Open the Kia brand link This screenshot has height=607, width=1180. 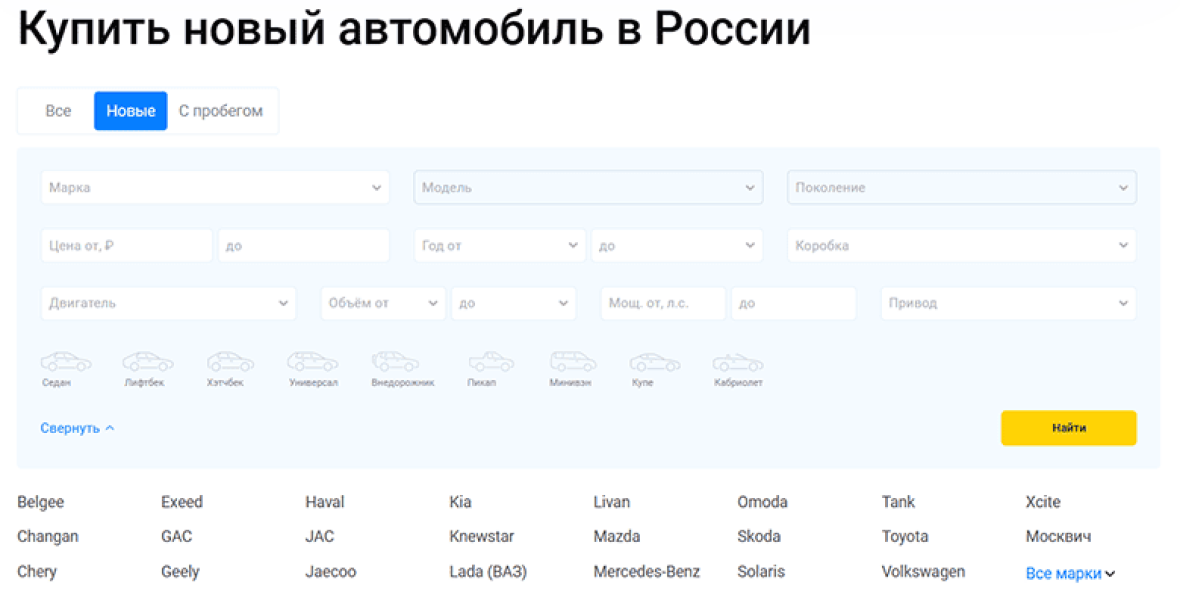coord(461,502)
